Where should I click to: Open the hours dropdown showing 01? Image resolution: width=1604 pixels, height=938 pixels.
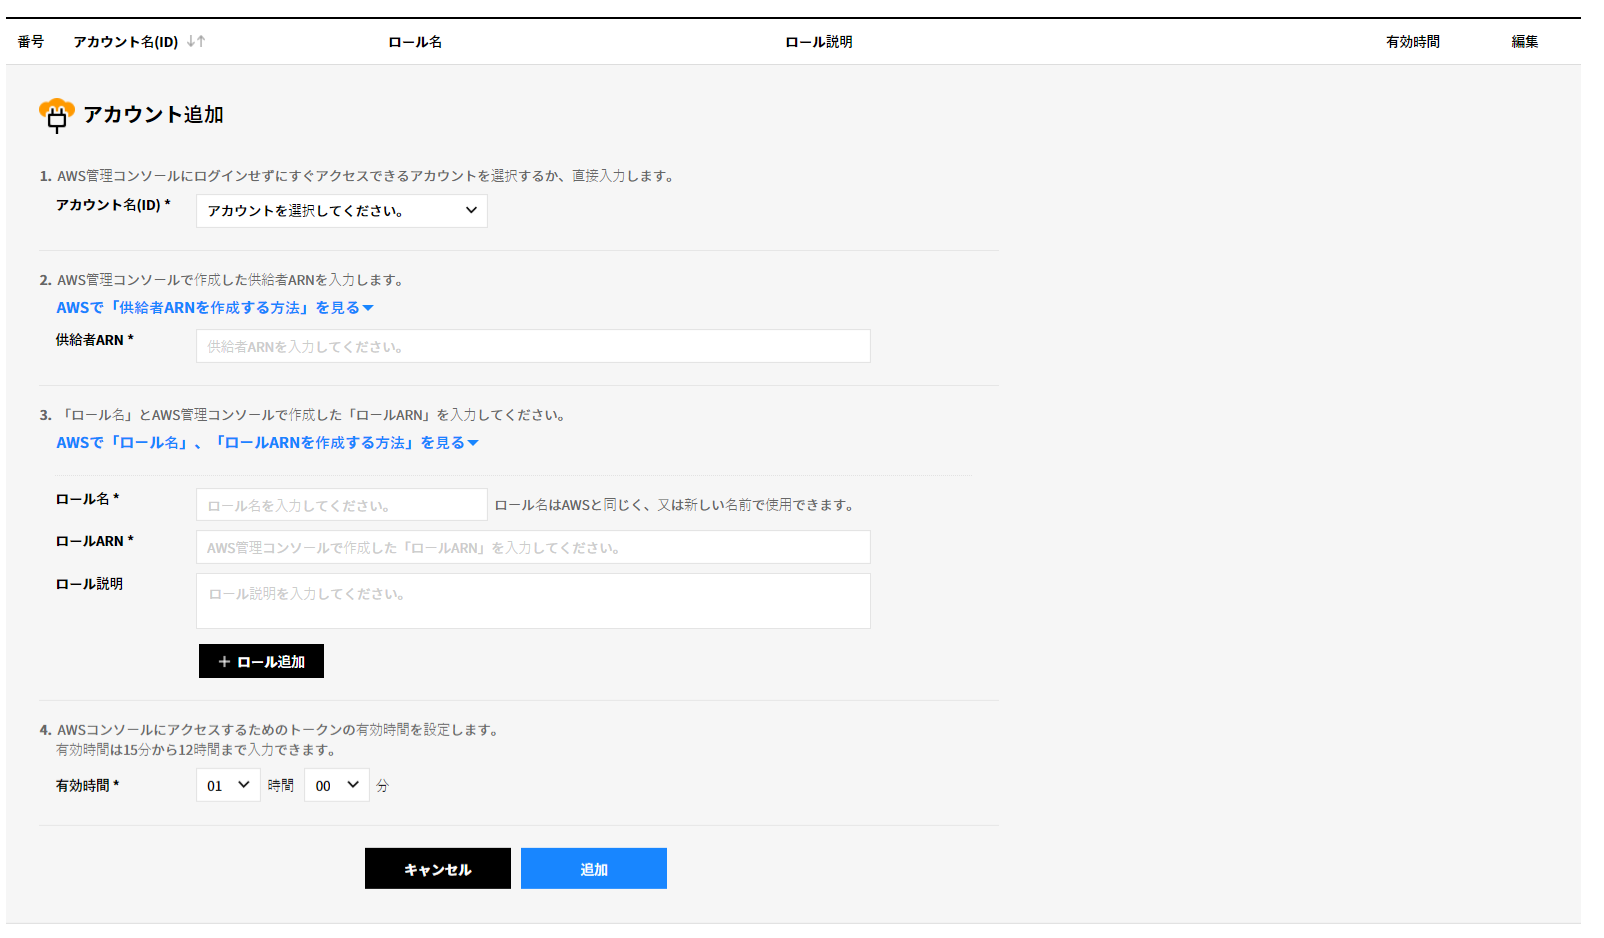point(228,785)
